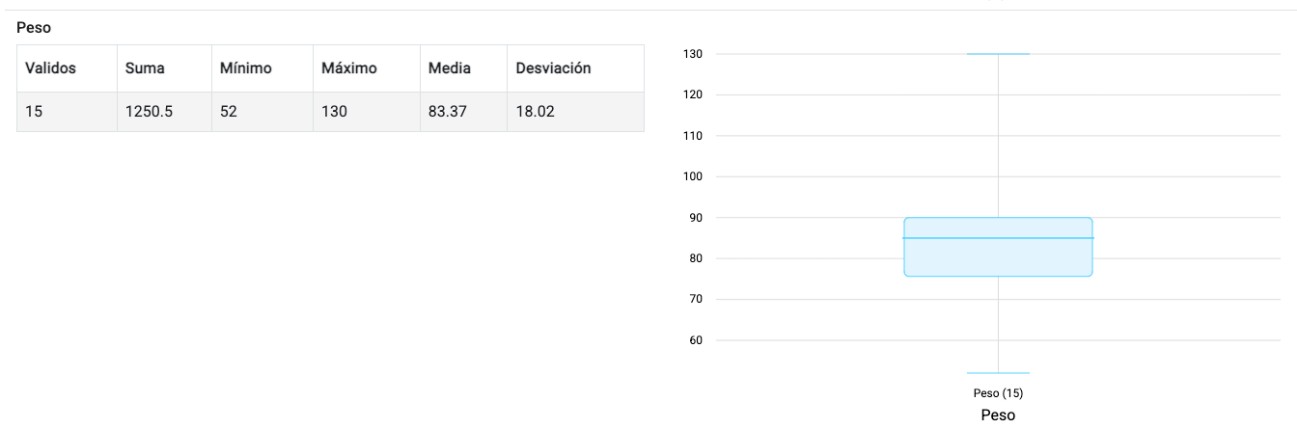
Task: Select the minimum value cell 52
Action: (x=262, y=112)
